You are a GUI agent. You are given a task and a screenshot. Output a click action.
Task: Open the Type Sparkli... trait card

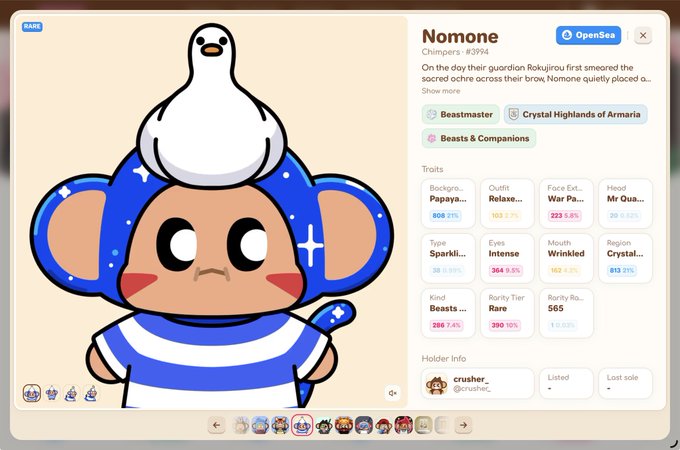pos(448,258)
